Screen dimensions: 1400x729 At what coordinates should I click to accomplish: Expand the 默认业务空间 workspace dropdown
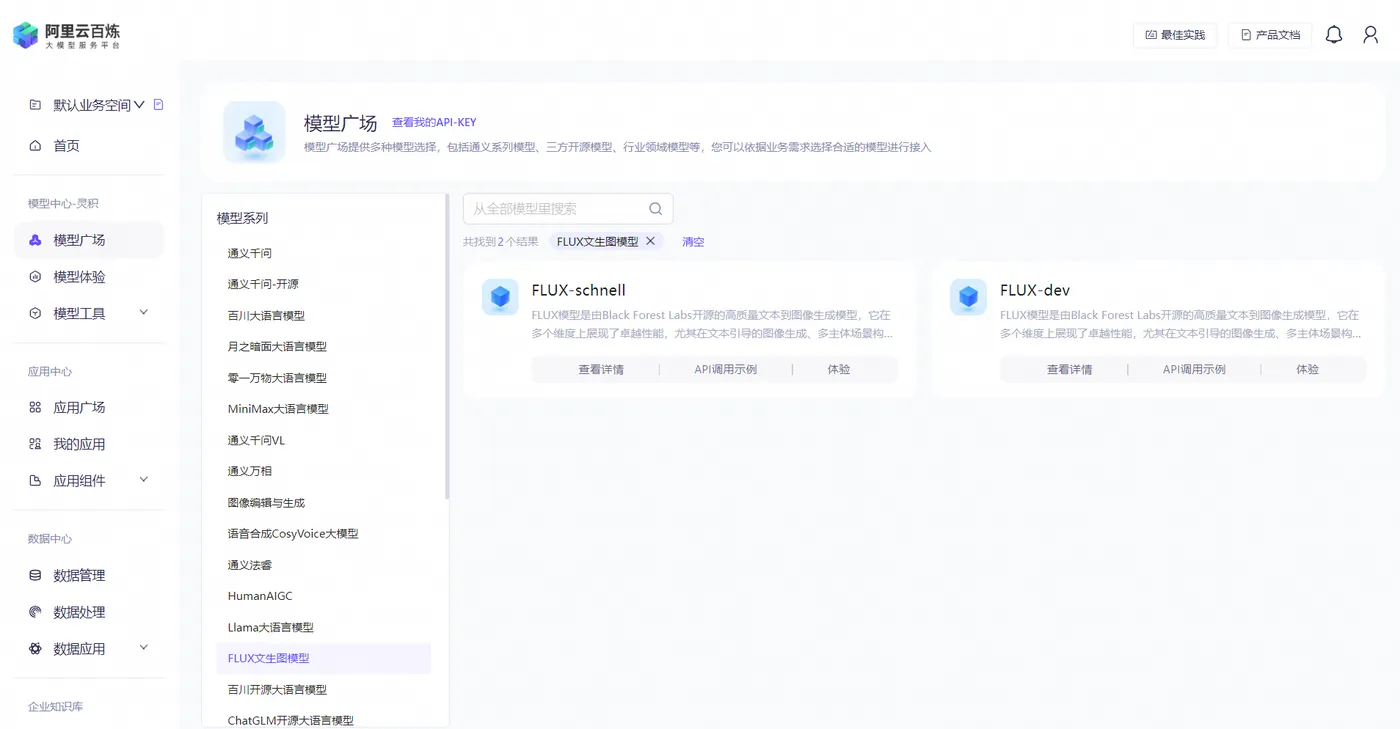coord(139,105)
